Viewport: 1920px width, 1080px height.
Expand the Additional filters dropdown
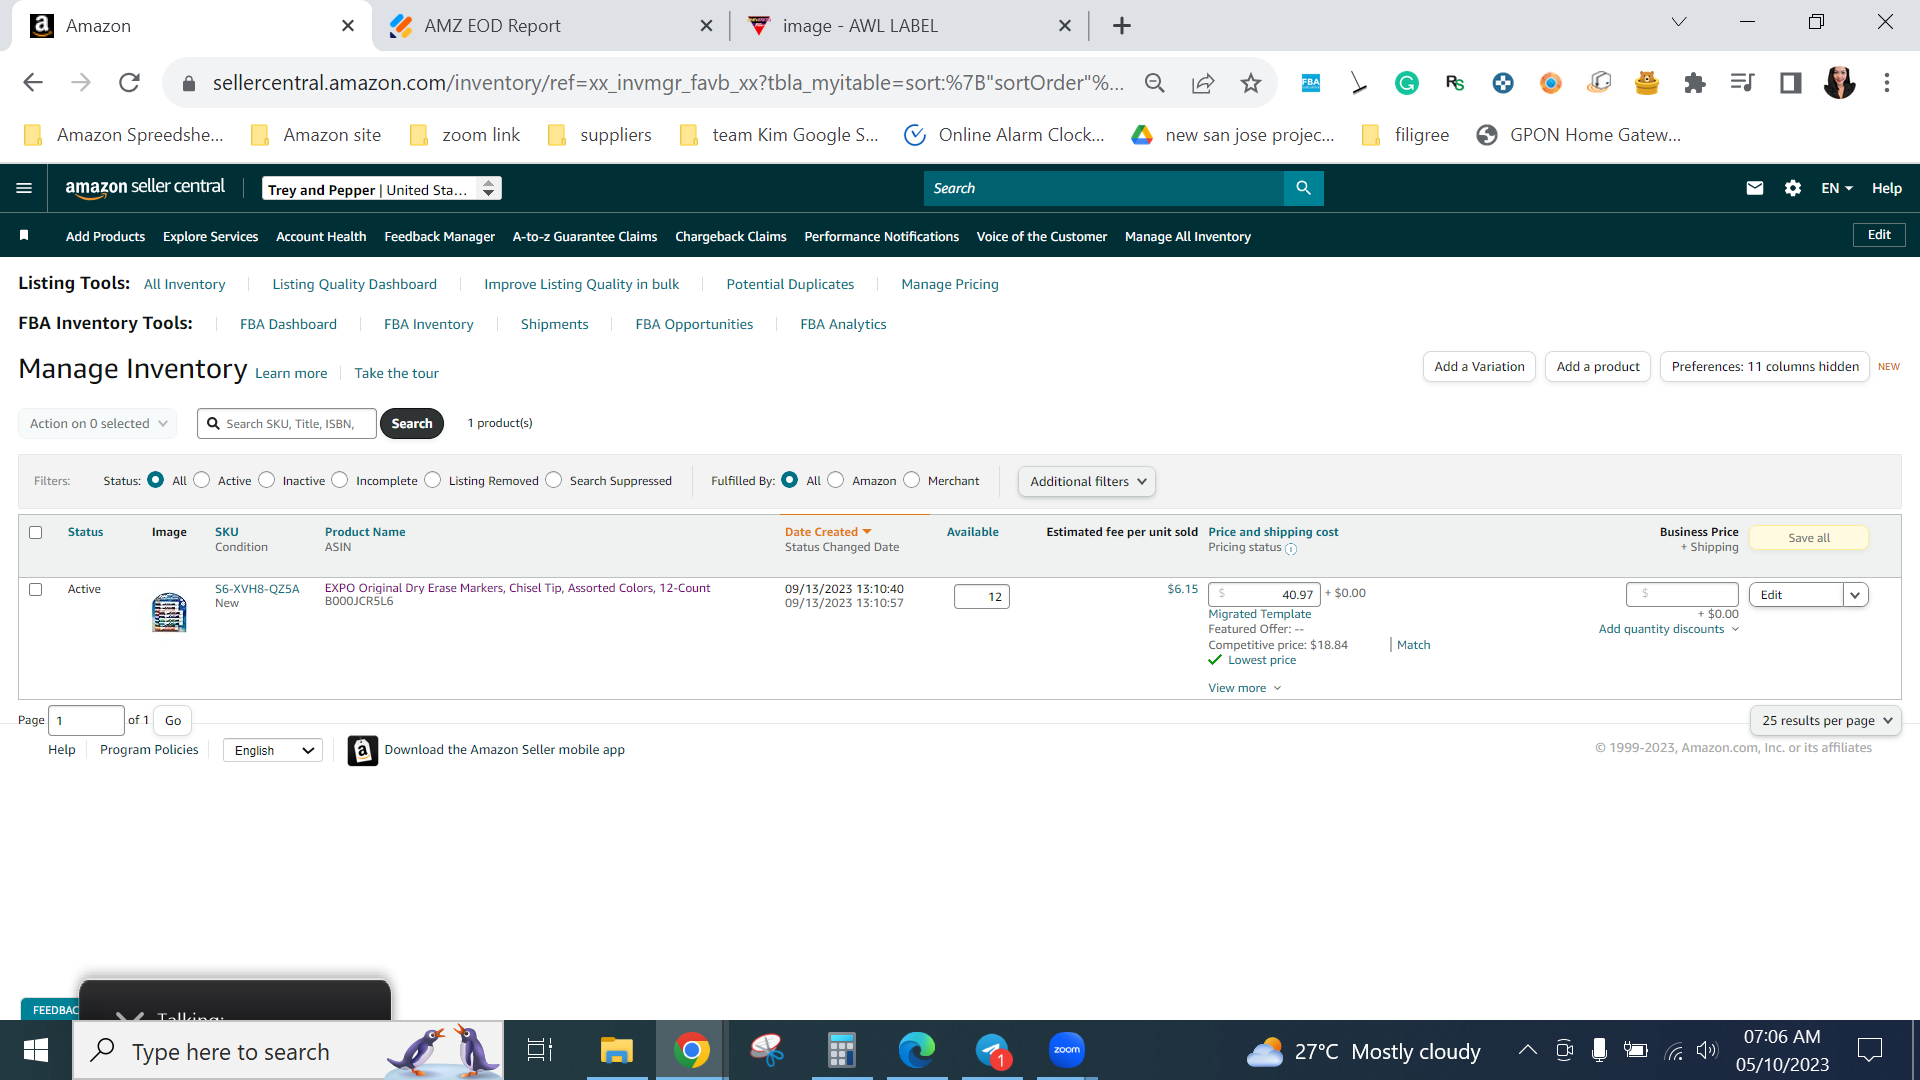point(1087,481)
